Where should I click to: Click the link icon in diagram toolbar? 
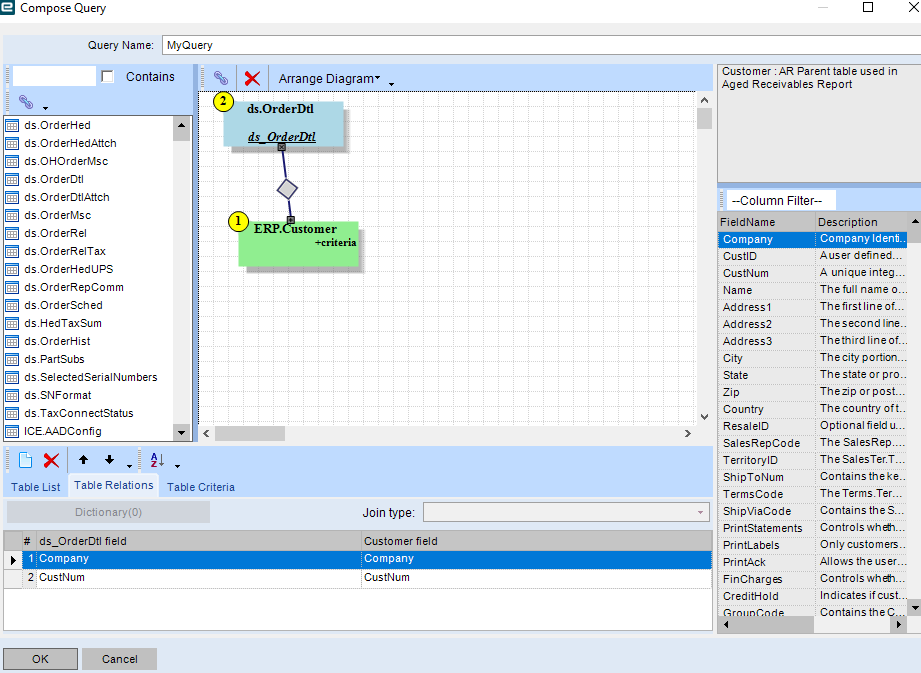click(221, 78)
